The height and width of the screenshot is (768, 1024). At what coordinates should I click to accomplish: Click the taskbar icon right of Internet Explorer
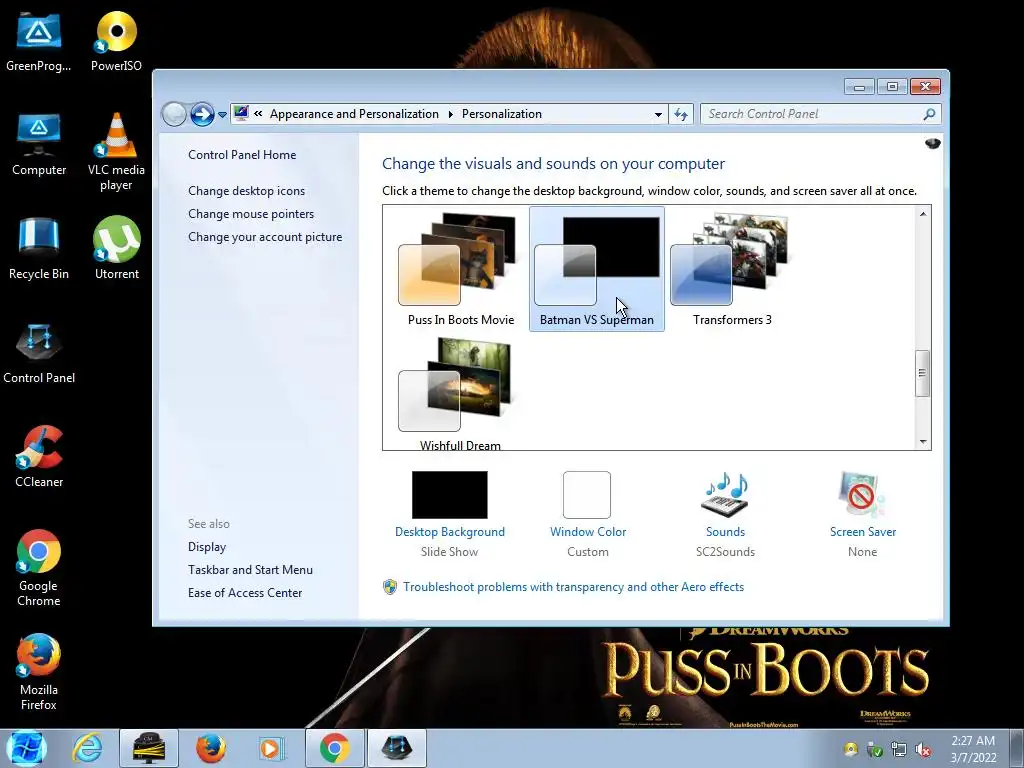point(149,748)
